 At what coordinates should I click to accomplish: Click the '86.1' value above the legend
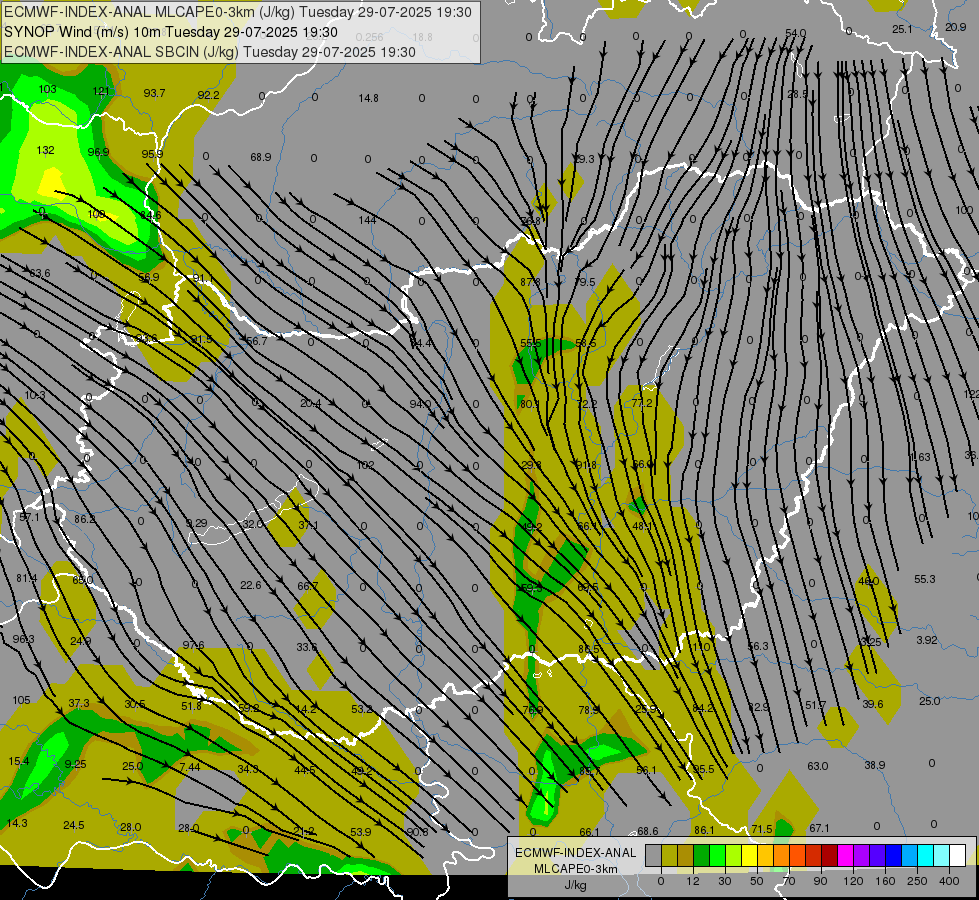click(x=704, y=830)
